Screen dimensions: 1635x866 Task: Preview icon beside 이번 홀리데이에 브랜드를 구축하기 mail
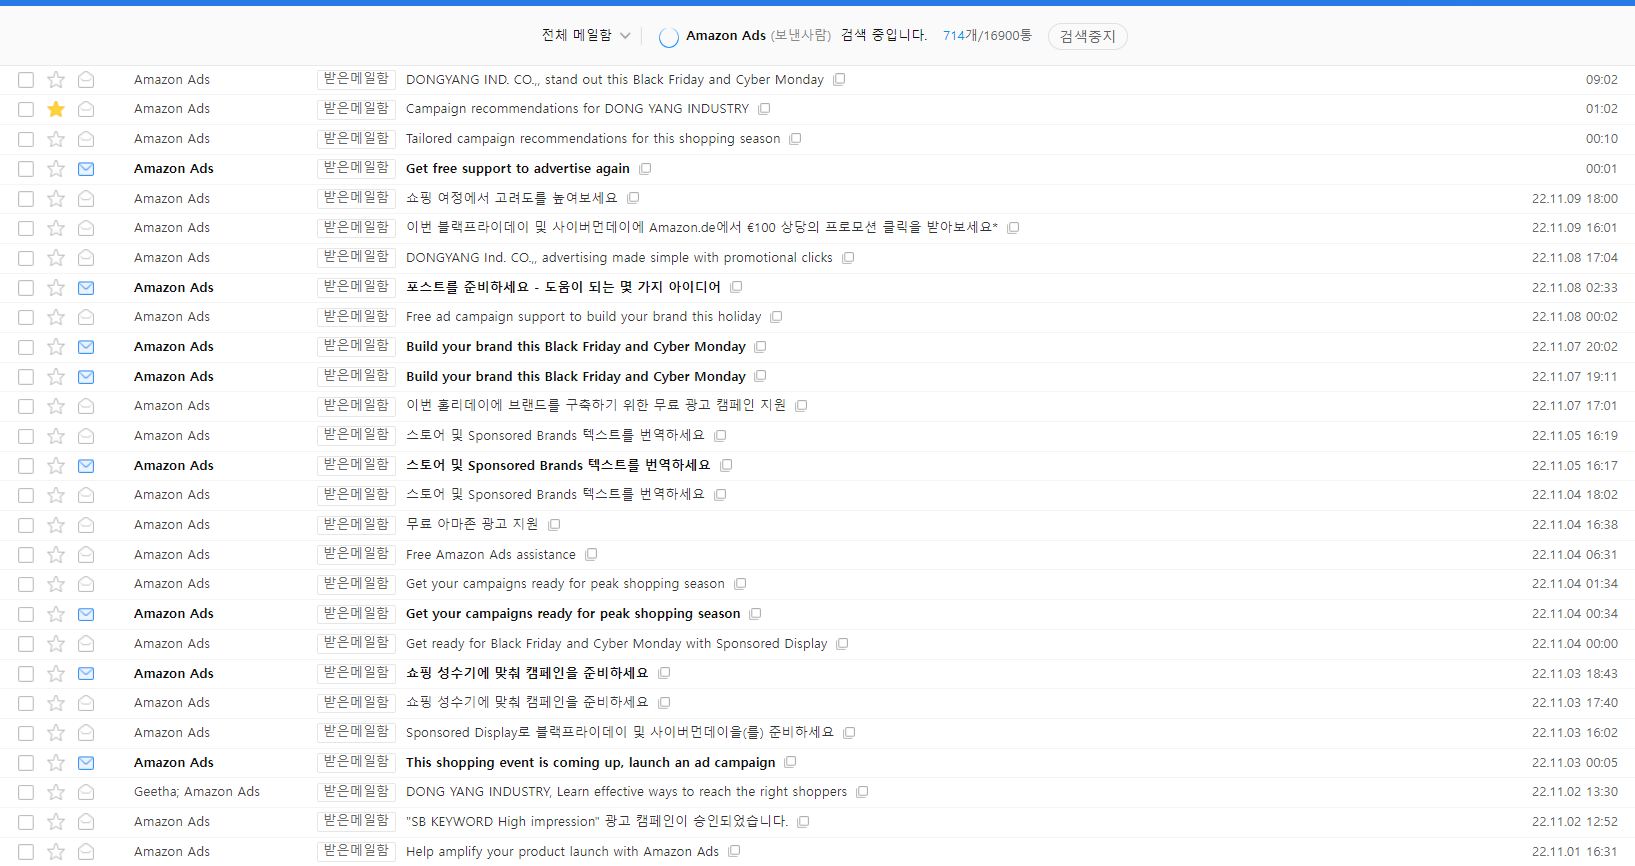click(x=801, y=406)
